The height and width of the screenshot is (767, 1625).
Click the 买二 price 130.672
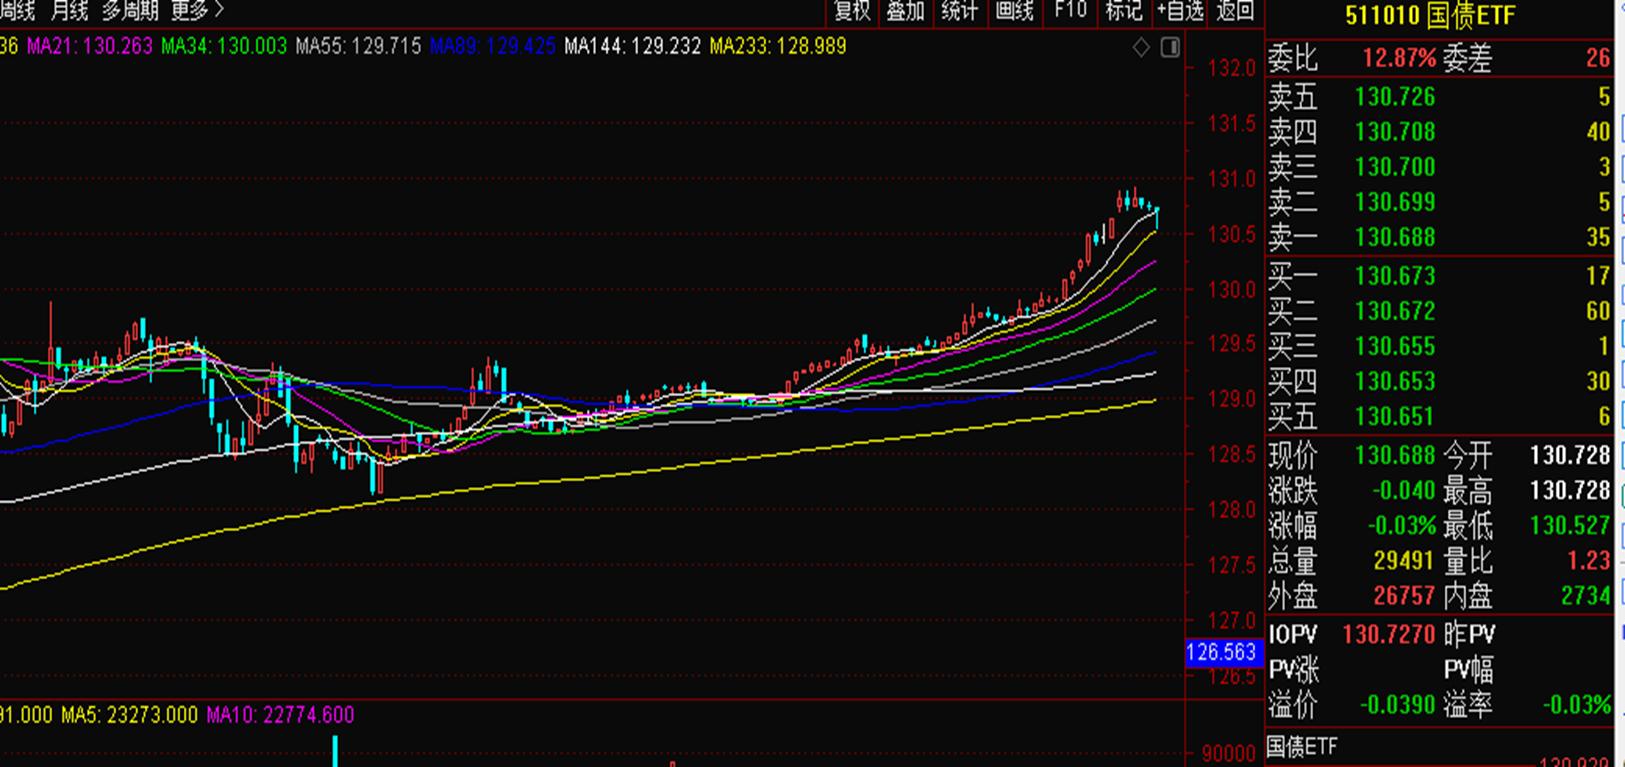click(1395, 311)
